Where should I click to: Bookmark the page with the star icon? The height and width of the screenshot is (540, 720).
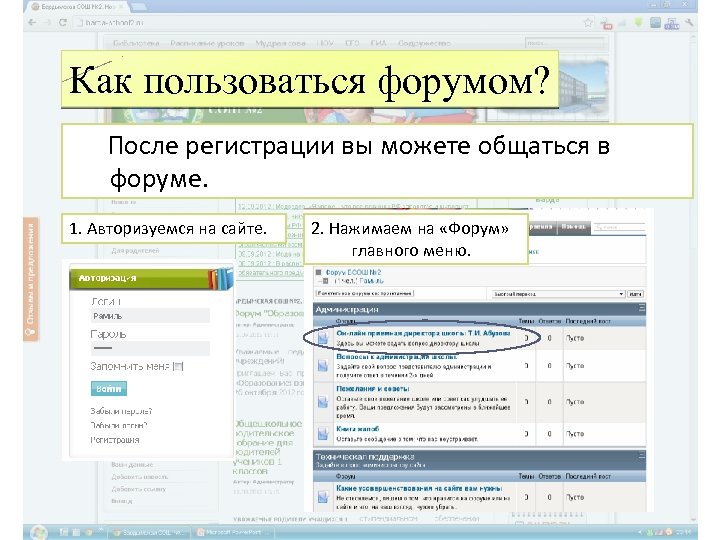pos(588,22)
